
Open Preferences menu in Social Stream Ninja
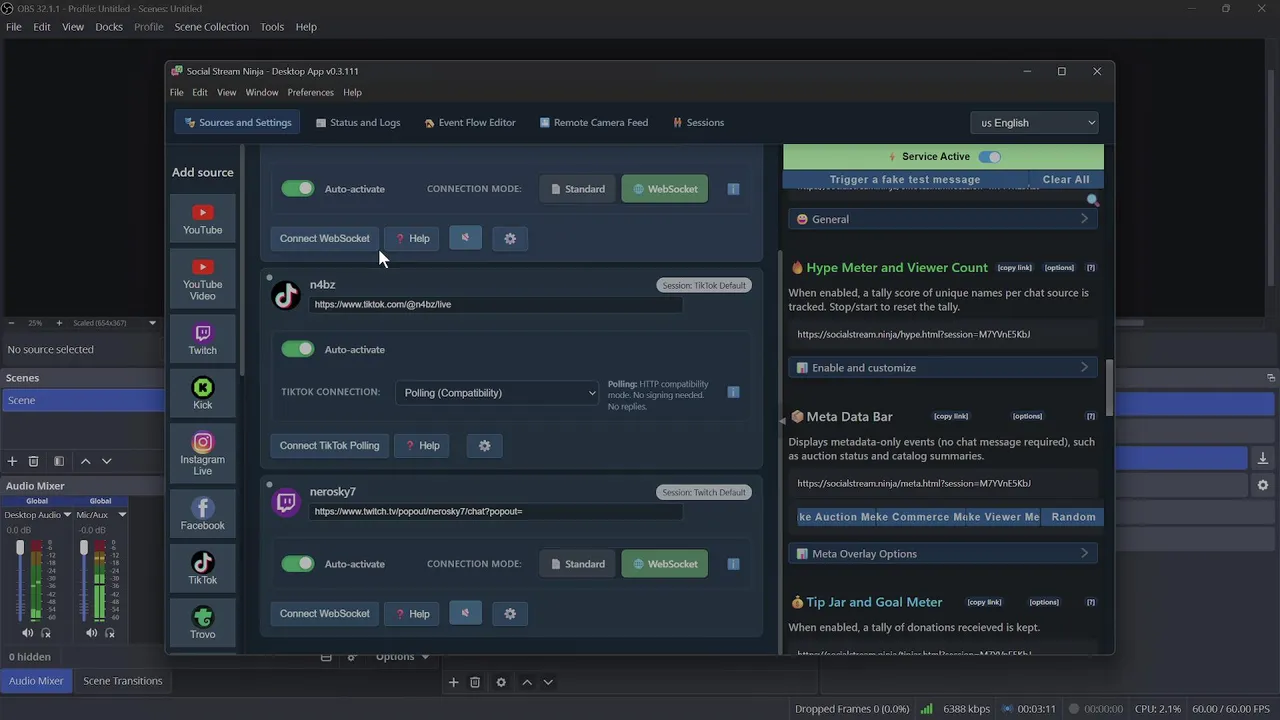tap(310, 92)
